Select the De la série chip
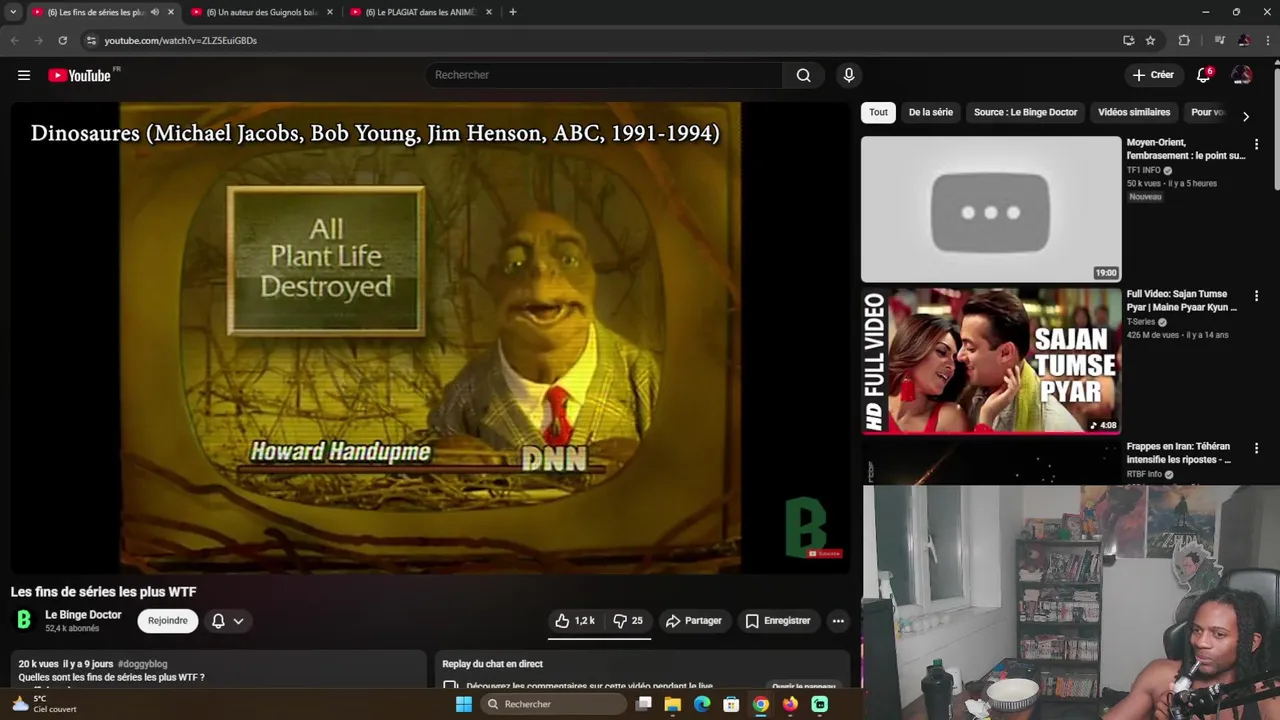 point(930,112)
